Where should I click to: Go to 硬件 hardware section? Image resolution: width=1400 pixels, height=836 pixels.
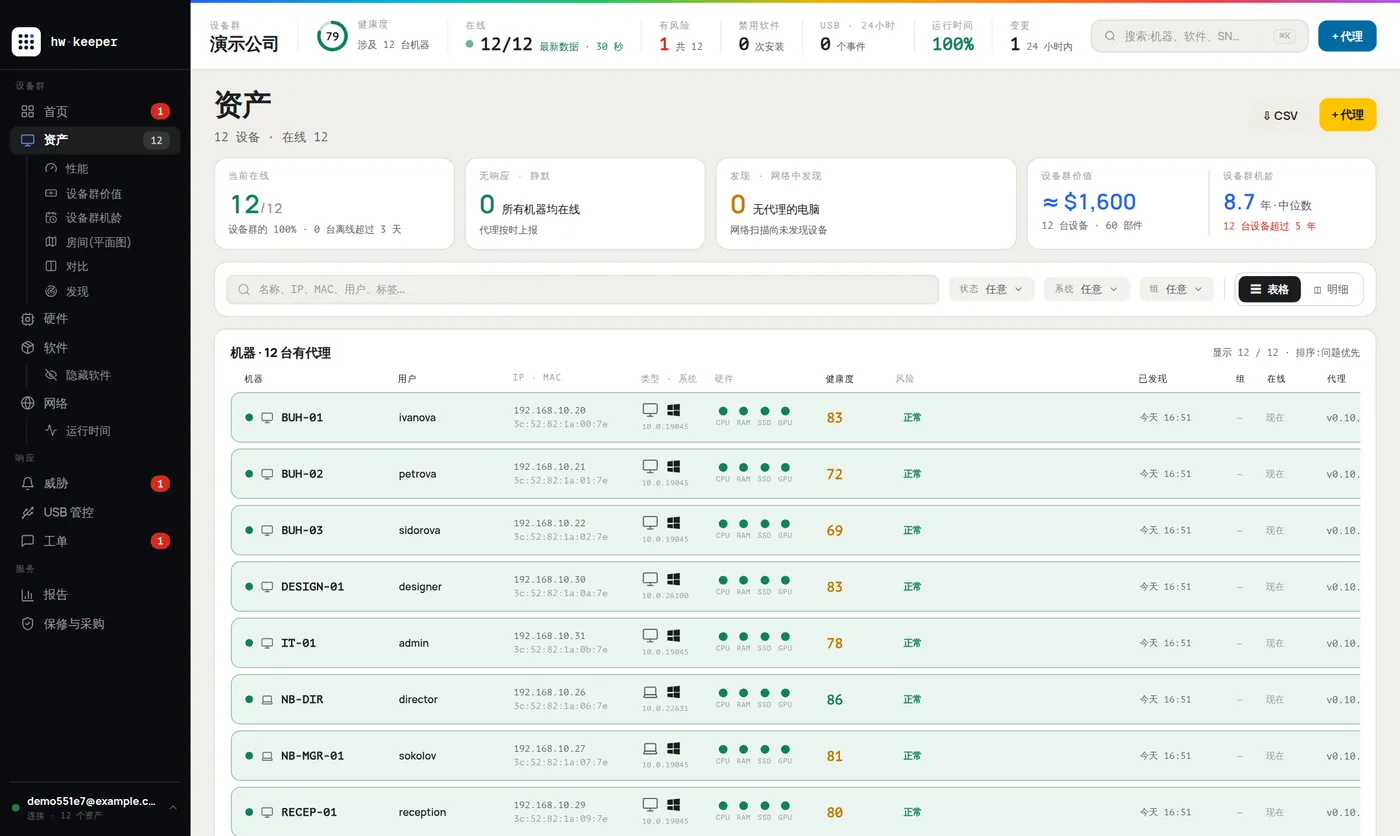point(95,318)
